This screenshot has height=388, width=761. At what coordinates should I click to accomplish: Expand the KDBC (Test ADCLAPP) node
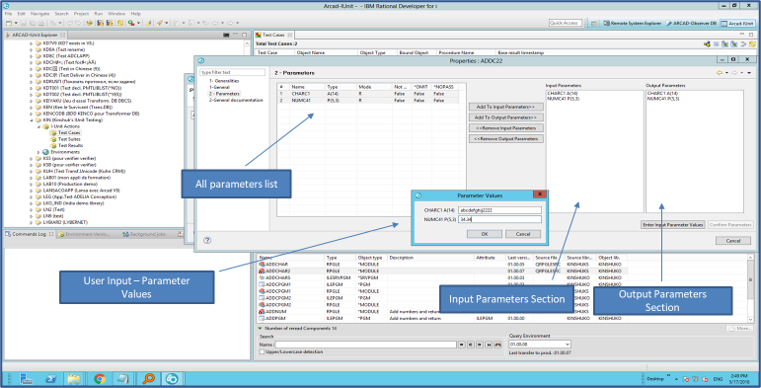[x=31, y=56]
